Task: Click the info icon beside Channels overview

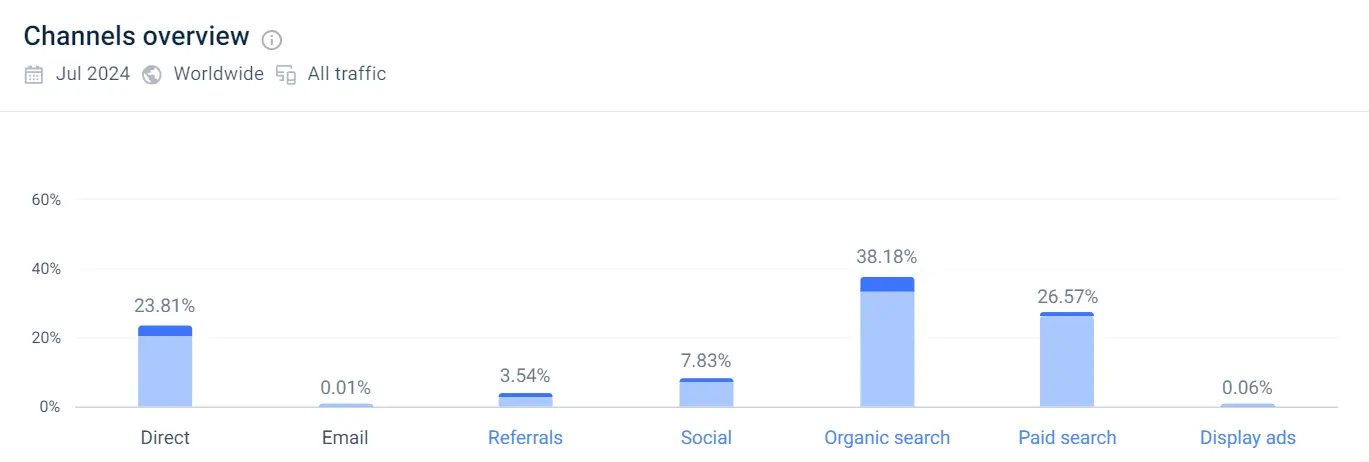Action: 272,40
